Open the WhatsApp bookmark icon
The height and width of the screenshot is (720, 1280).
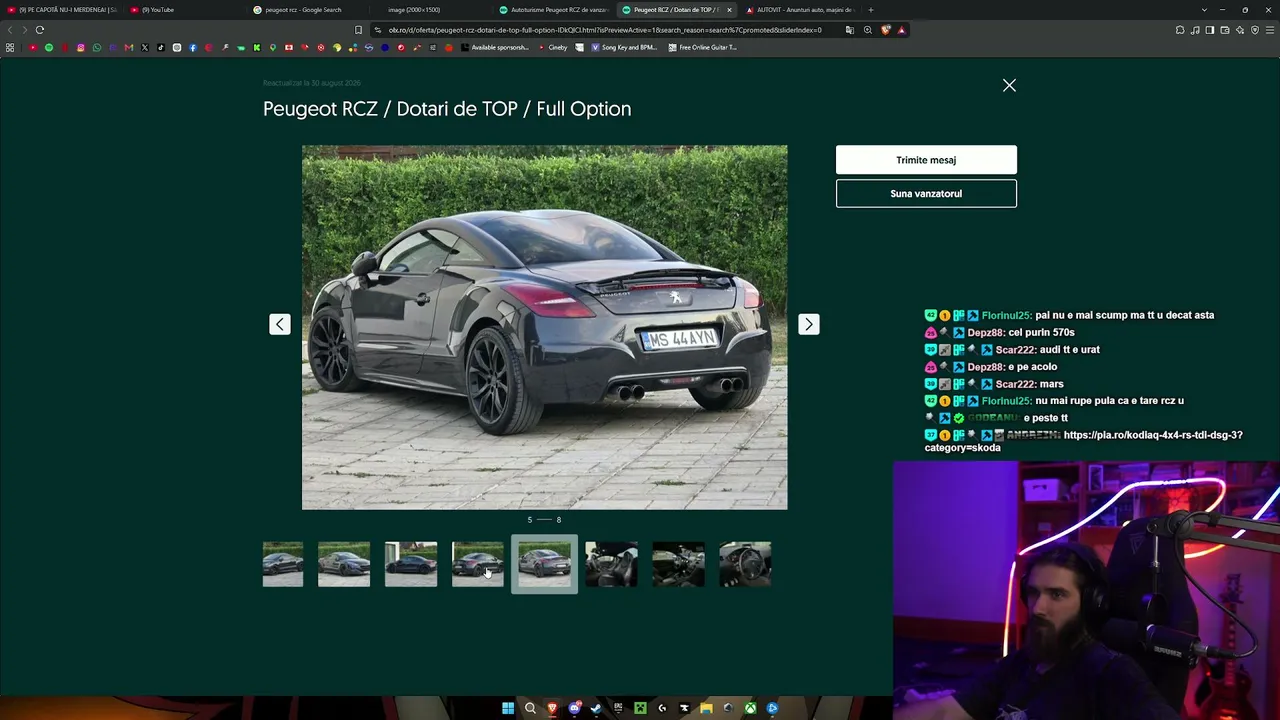pyautogui.click(x=97, y=48)
